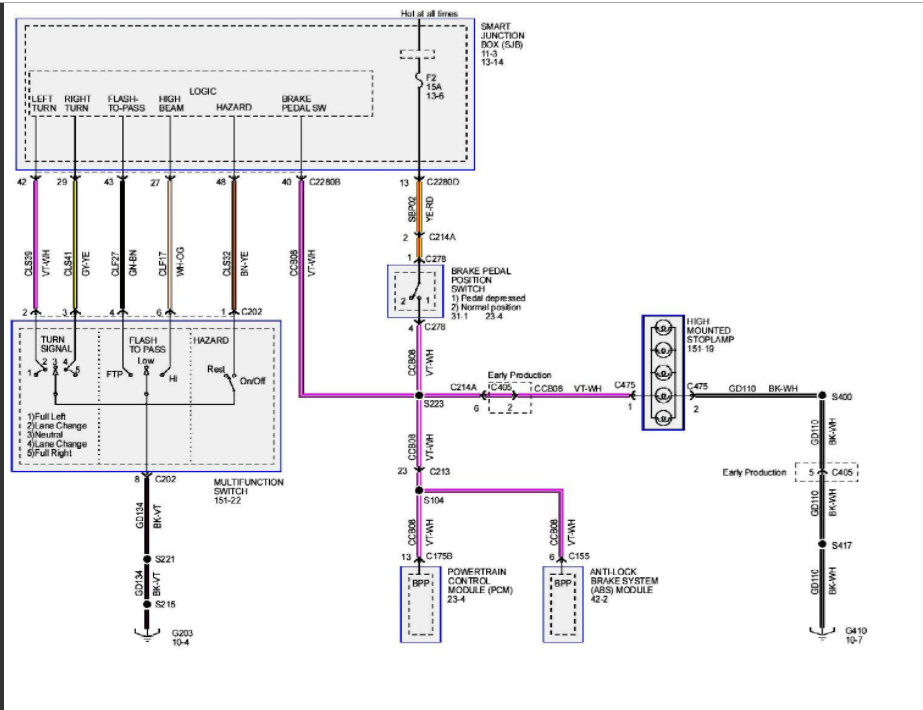Click the LOGIC block label
The height and width of the screenshot is (710, 923).
[x=202, y=91]
